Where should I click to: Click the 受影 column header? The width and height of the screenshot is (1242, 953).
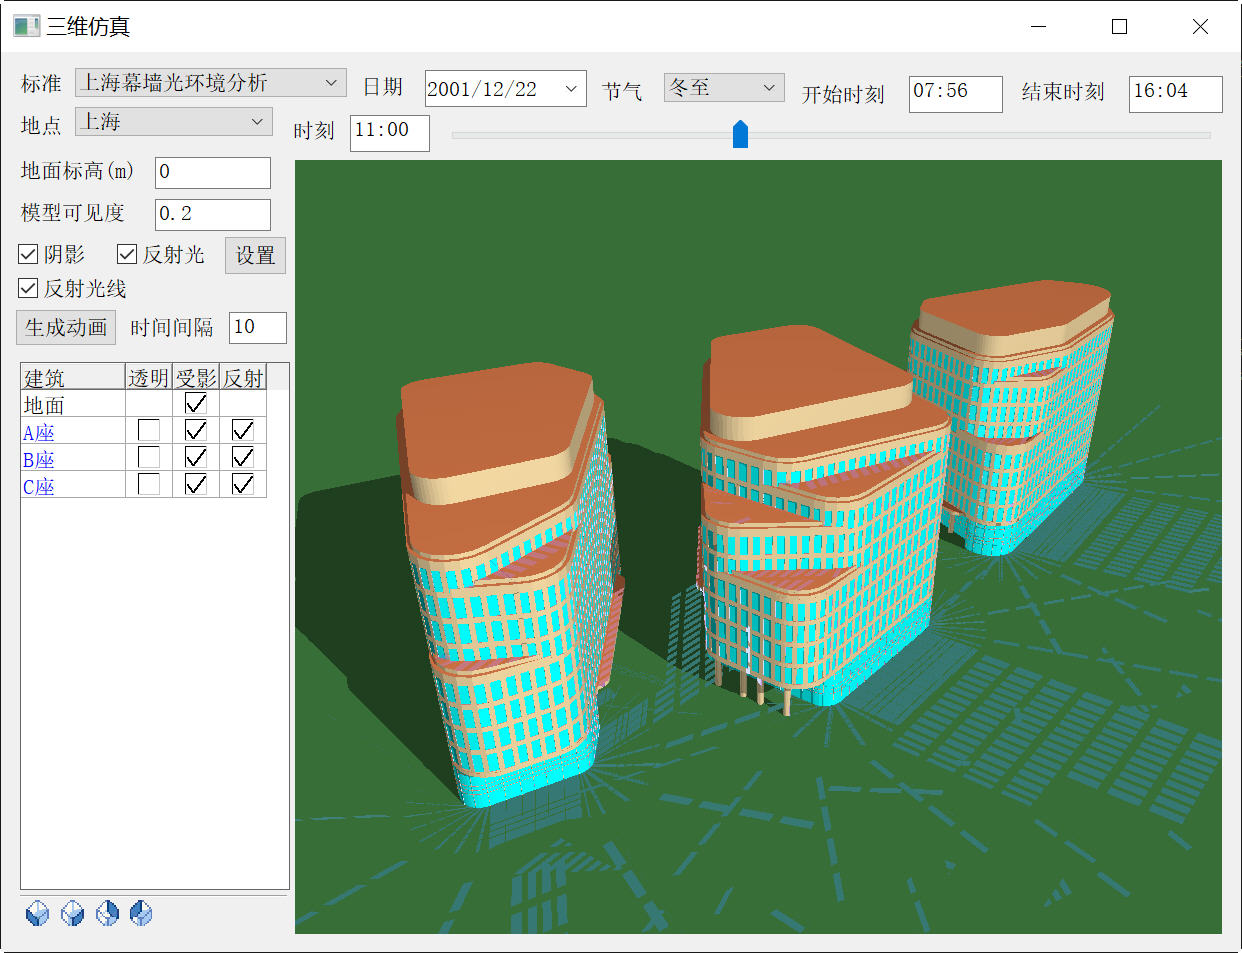[196, 377]
